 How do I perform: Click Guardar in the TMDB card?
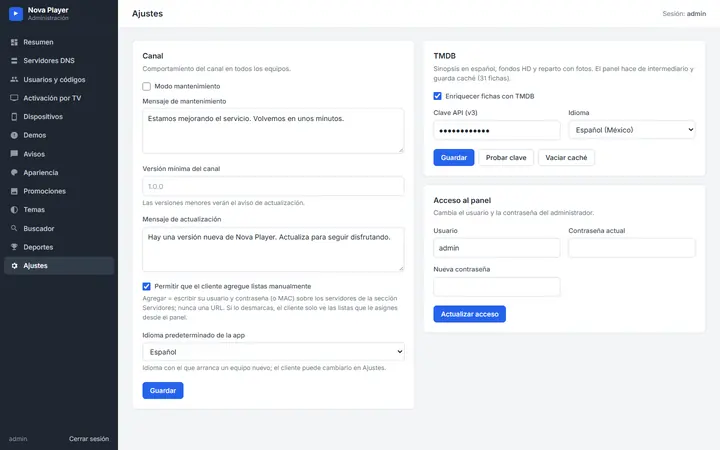[454, 158]
